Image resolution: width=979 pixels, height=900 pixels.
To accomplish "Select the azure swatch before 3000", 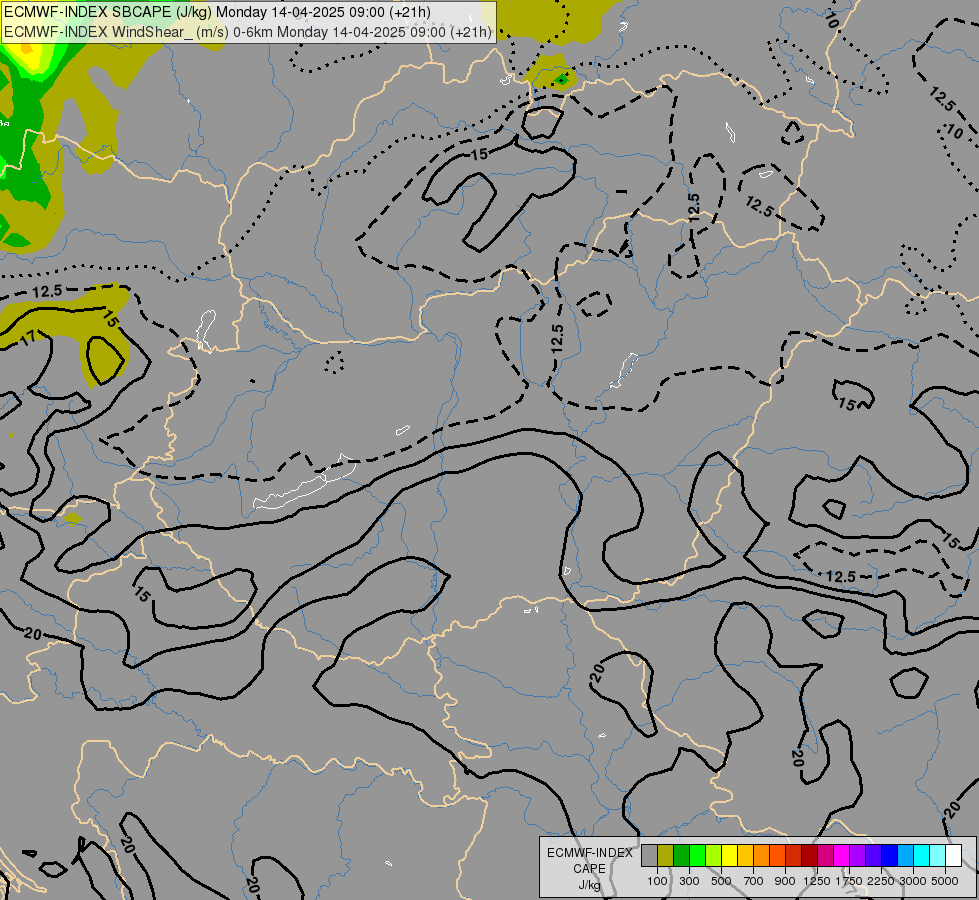I will click(x=905, y=856).
